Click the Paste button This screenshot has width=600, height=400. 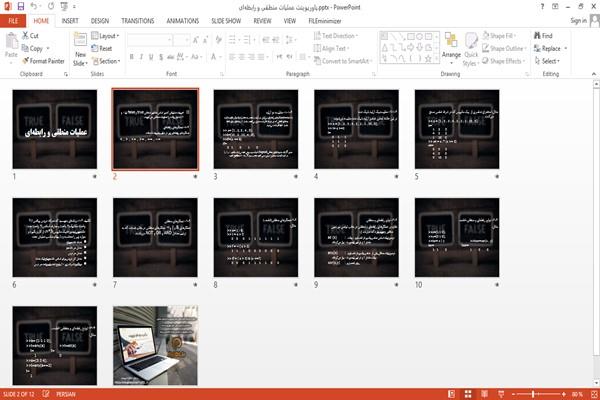11,46
